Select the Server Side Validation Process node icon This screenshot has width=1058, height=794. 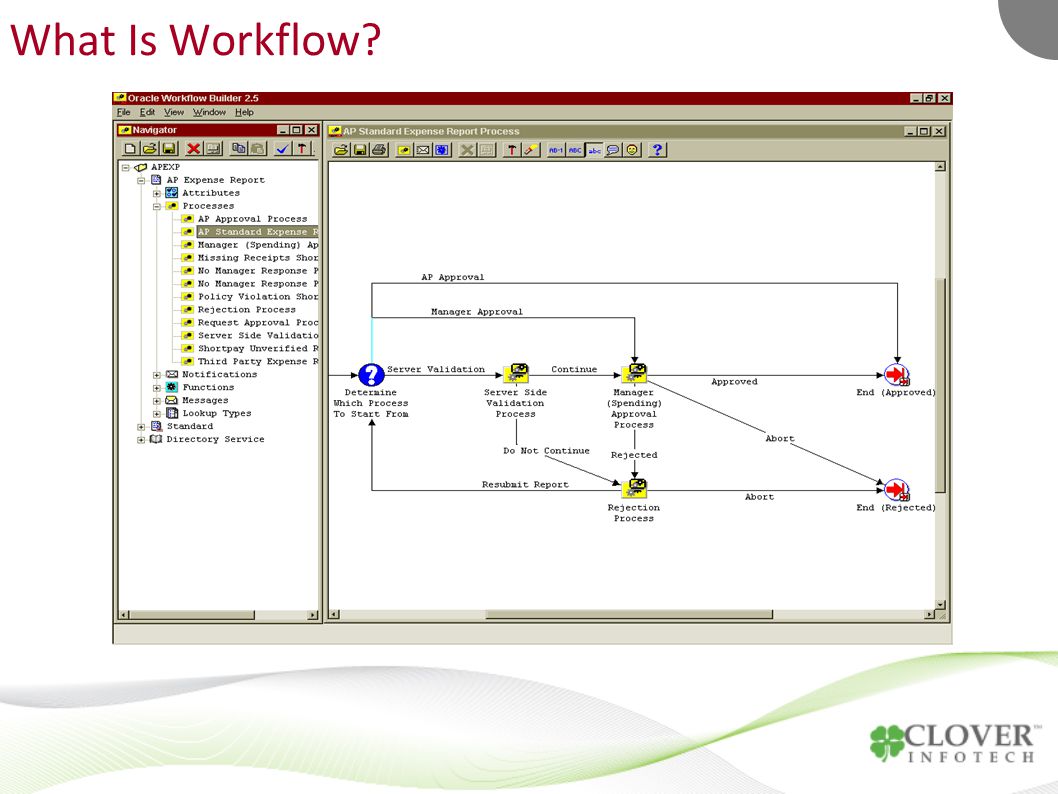pos(516,373)
